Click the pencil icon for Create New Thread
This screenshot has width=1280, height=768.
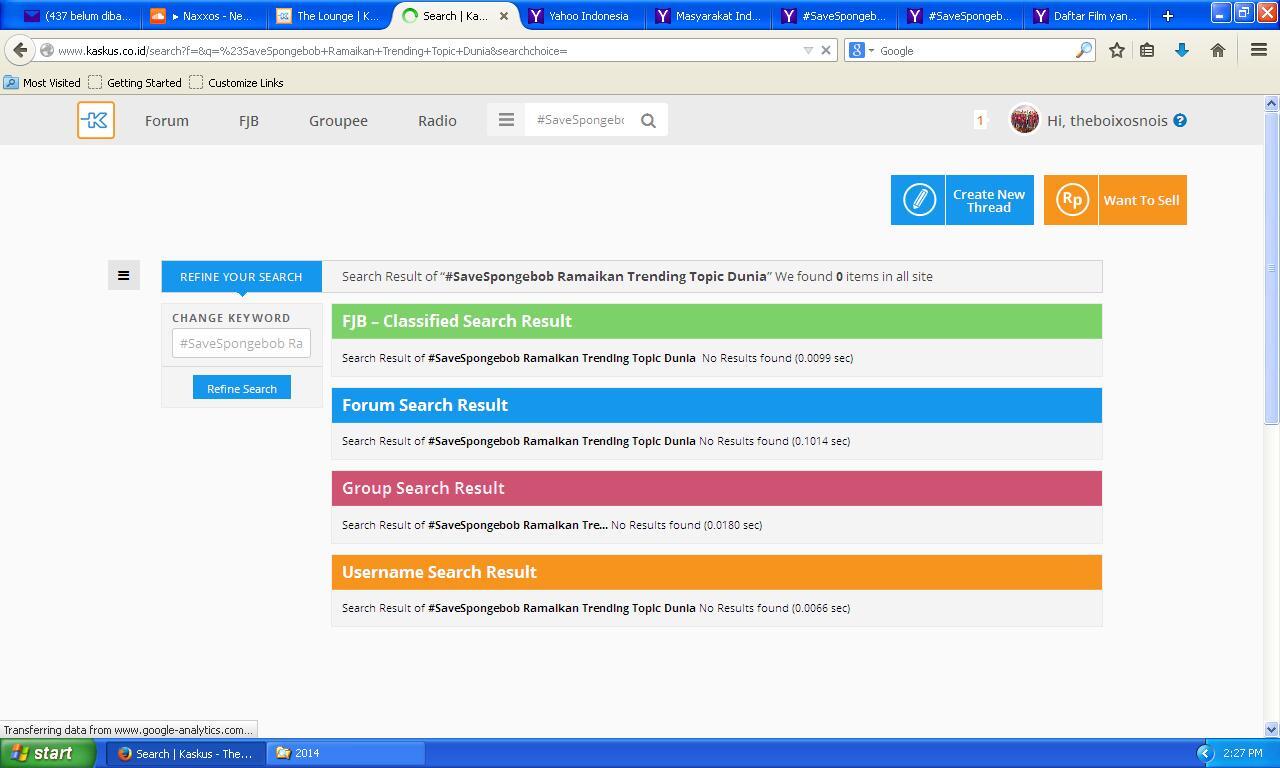(918, 200)
